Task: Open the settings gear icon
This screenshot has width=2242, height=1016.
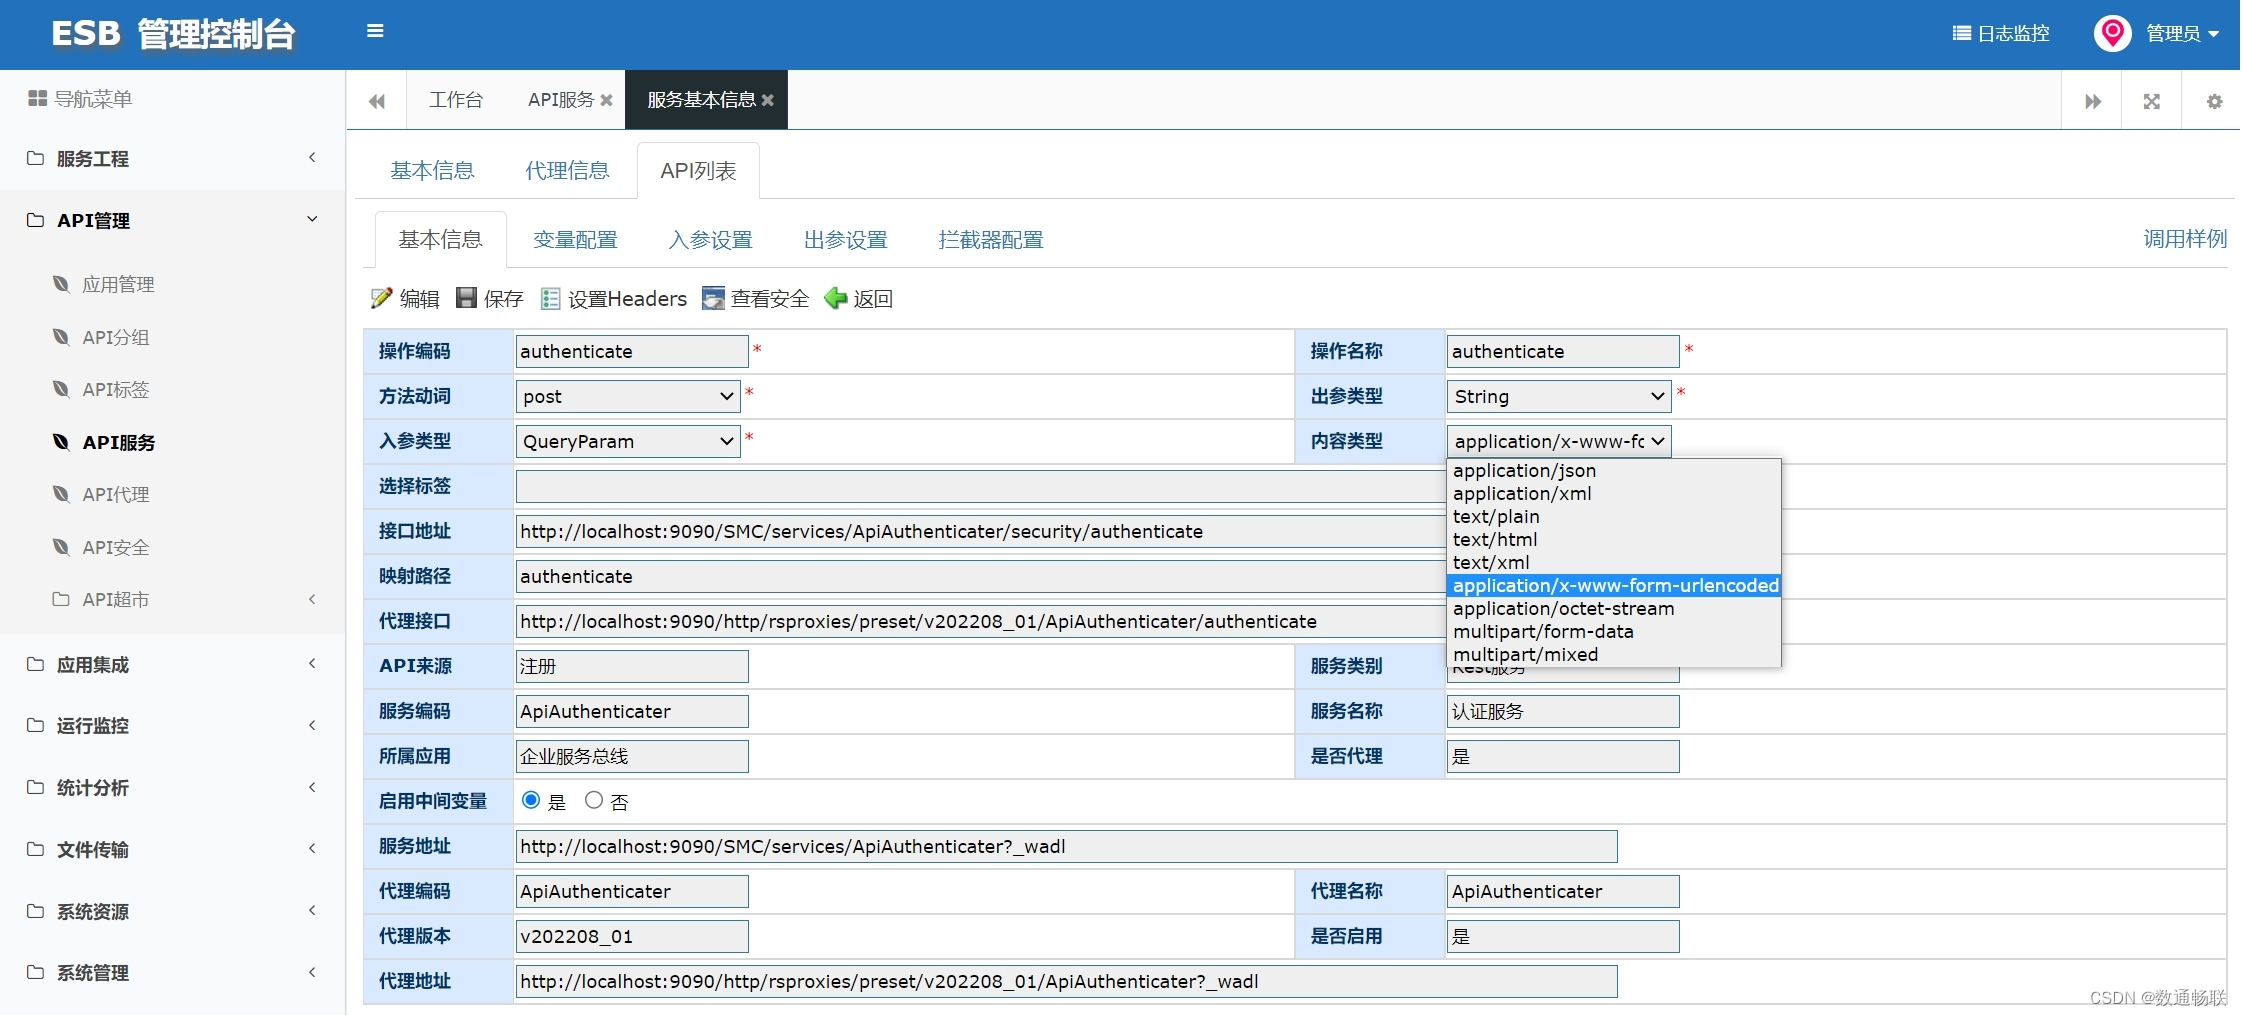Action: [2215, 101]
